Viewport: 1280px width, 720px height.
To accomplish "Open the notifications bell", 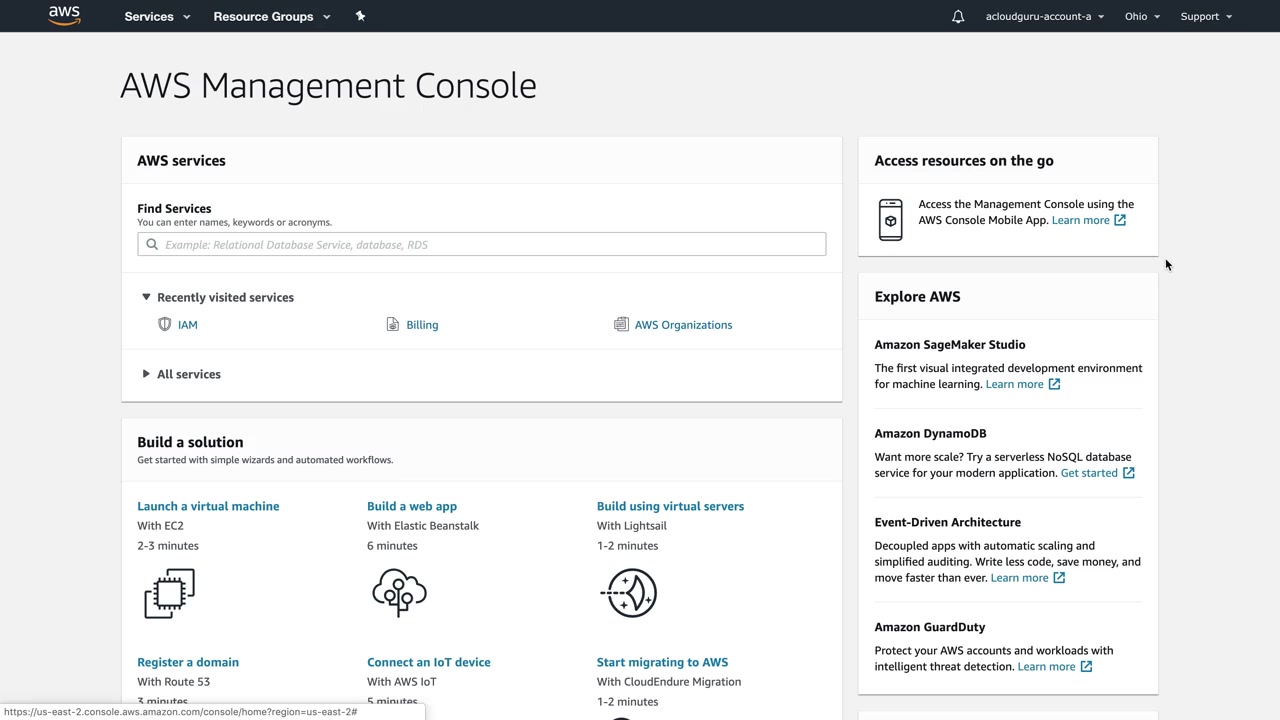I will coord(958,16).
